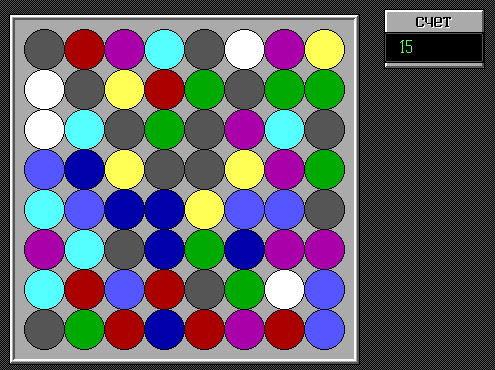Viewport: 495px width, 370px height.
Task: Click the red ball between yellow and green balls
Action: (x=164, y=89)
